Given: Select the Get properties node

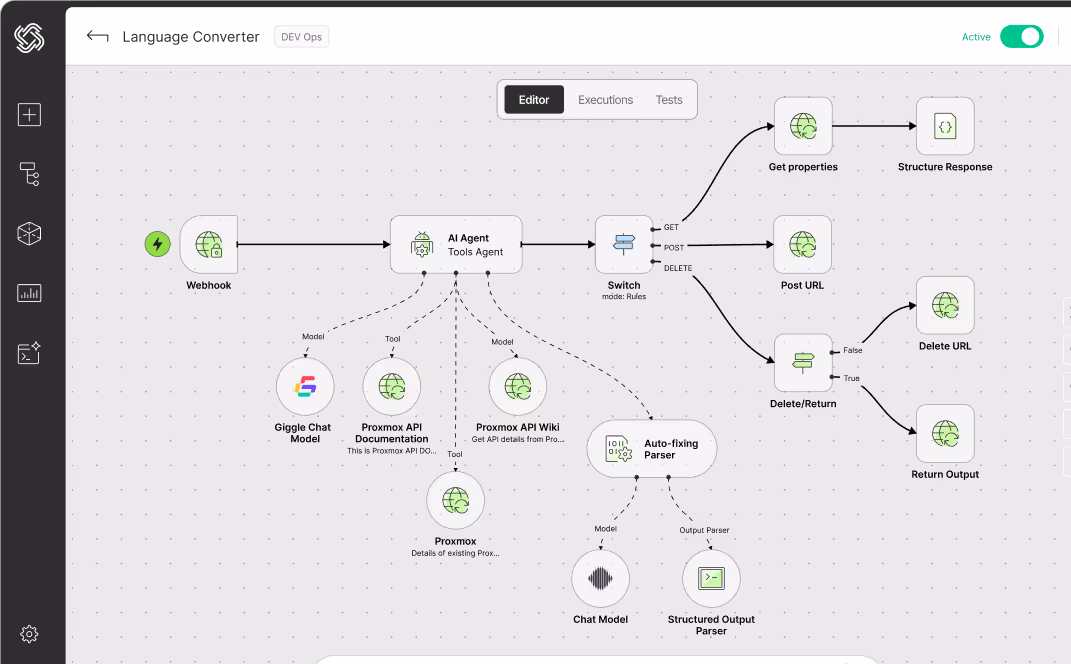Looking at the screenshot, I should pyautogui.click(x=802, y=127).
